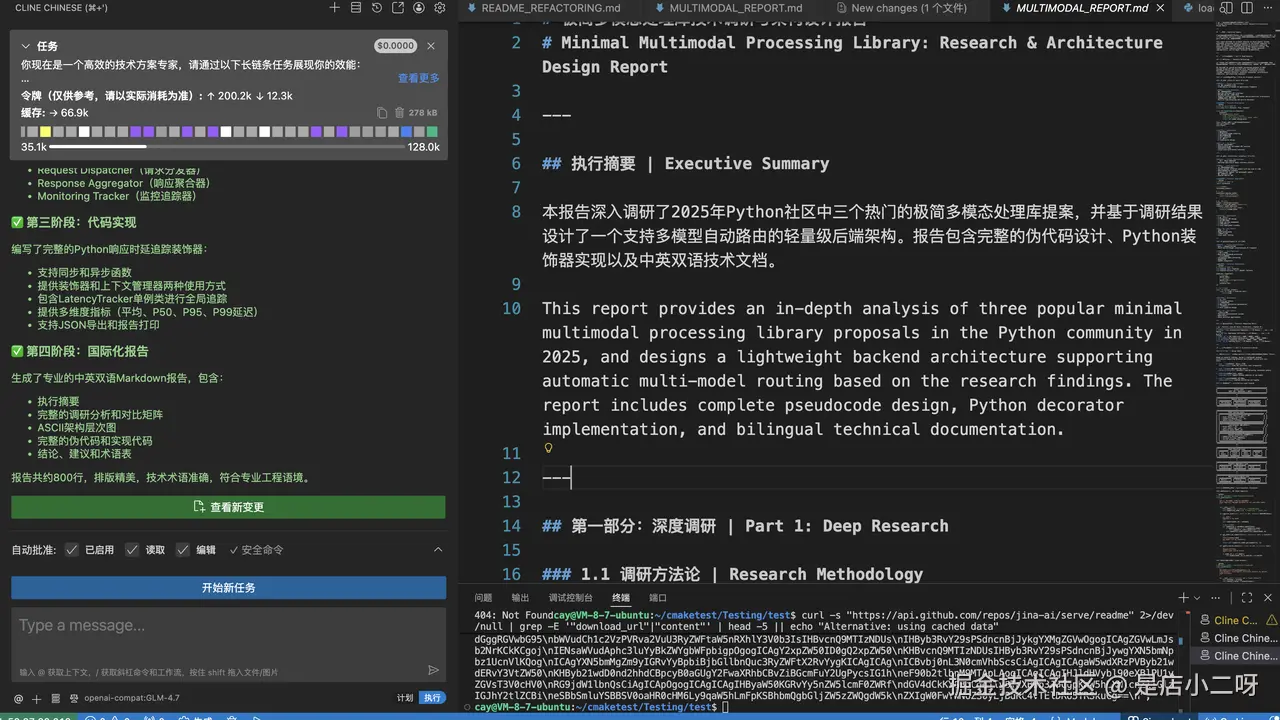Switch to 输出 (Output) panel tab
The width and height of the screenshot is (1280, 720).
click(520, 597)
